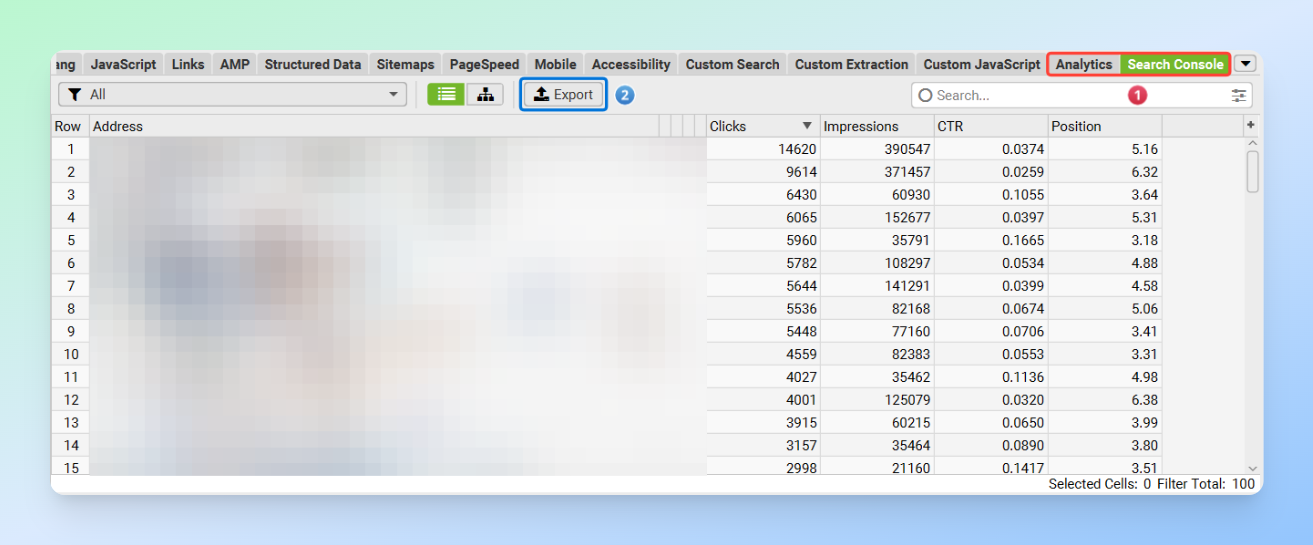
Task: Open search filter options sliders icon
Action: [1239, 95]
